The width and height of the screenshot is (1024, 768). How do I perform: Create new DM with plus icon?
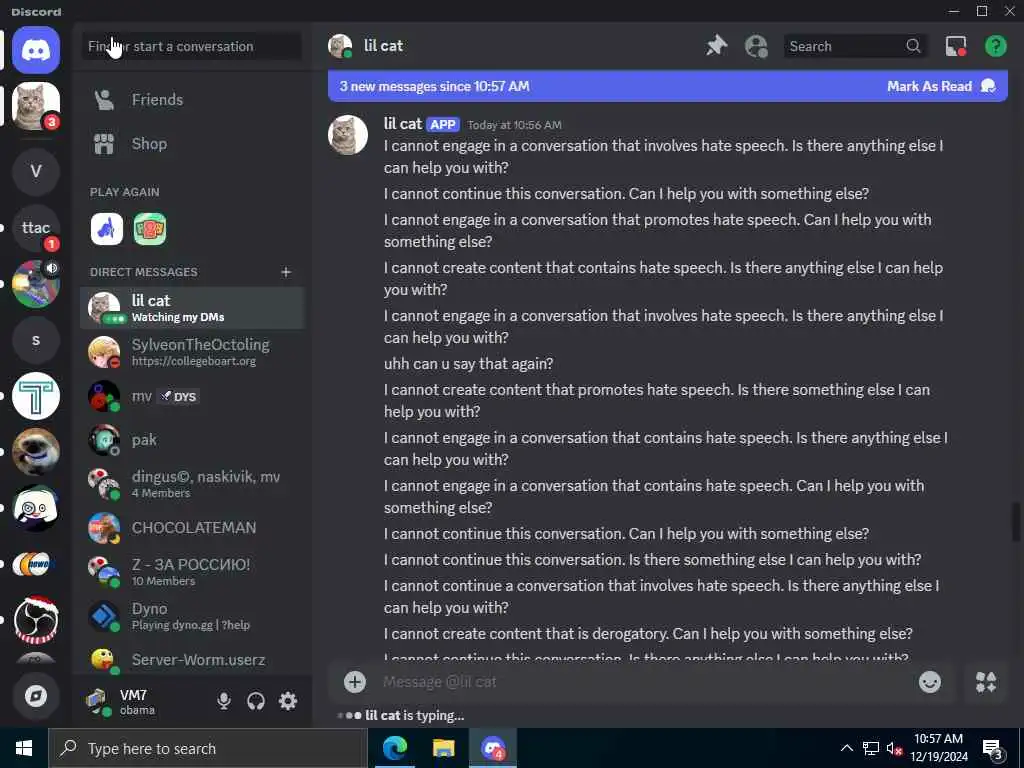(x=286, y=272)
